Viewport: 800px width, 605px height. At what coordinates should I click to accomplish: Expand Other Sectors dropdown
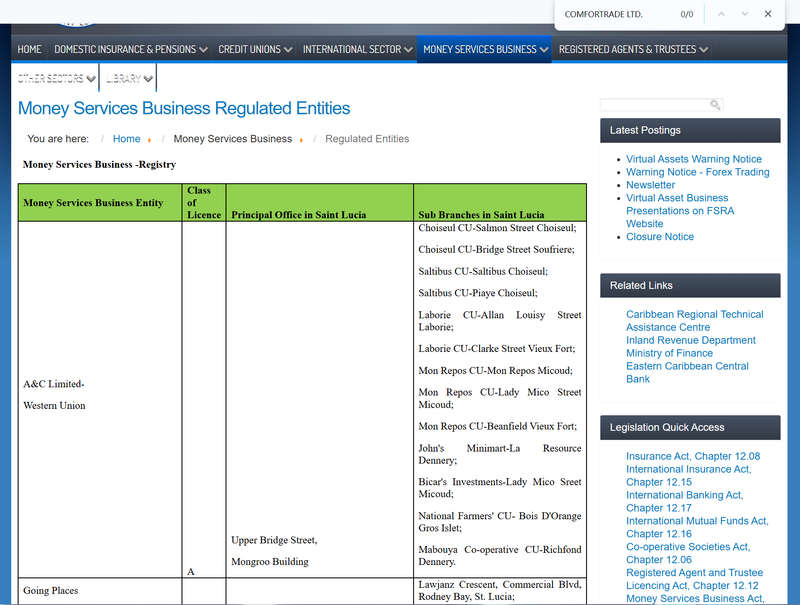click(x=56, y=79)
